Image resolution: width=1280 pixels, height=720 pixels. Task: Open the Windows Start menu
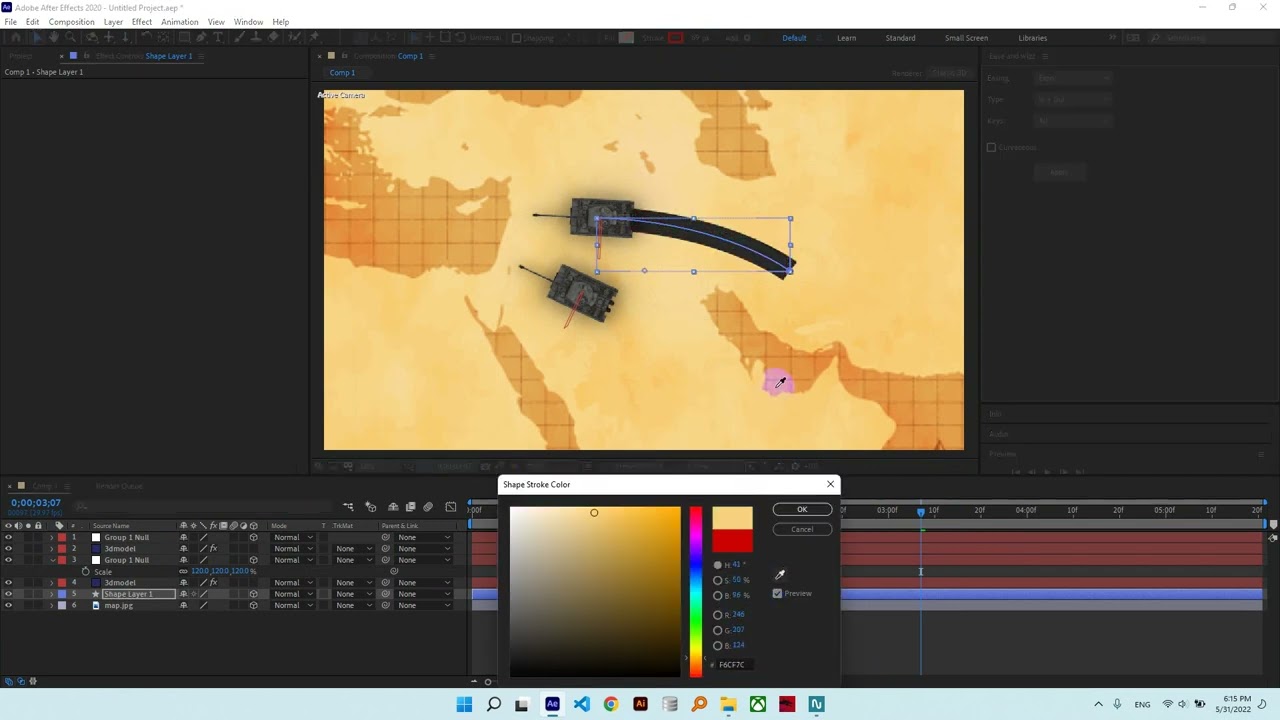coord(464,704)
